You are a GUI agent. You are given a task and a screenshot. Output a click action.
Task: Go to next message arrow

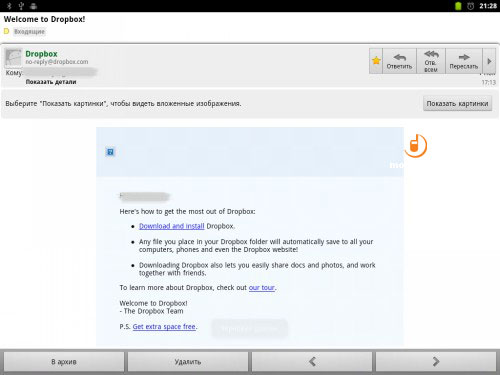[x=436, y=362]
